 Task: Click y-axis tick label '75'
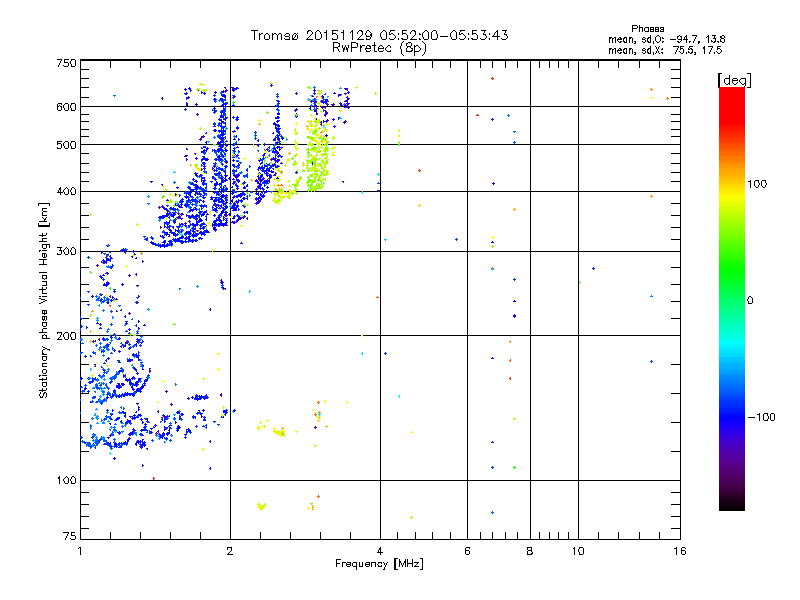point(70,536)
